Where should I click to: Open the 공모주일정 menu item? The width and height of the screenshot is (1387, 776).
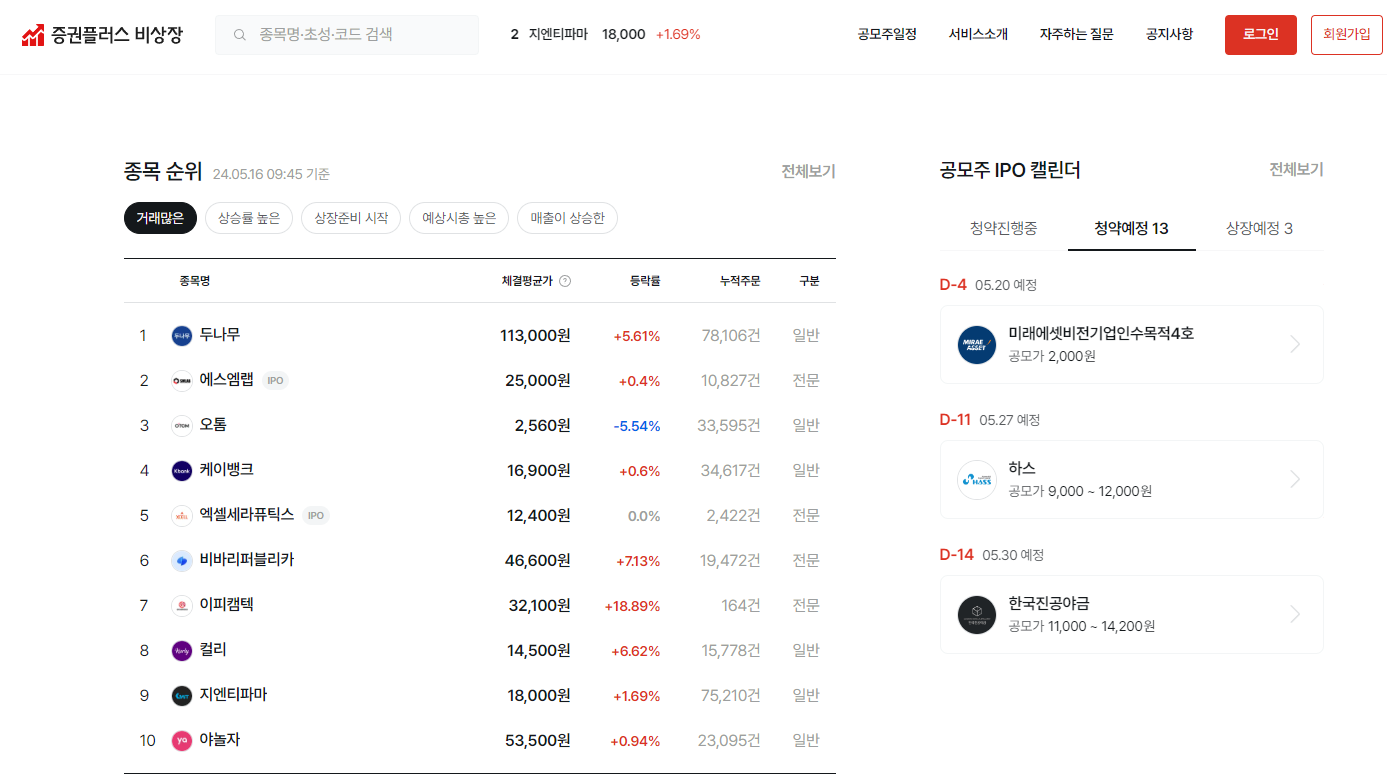[886, 33]
